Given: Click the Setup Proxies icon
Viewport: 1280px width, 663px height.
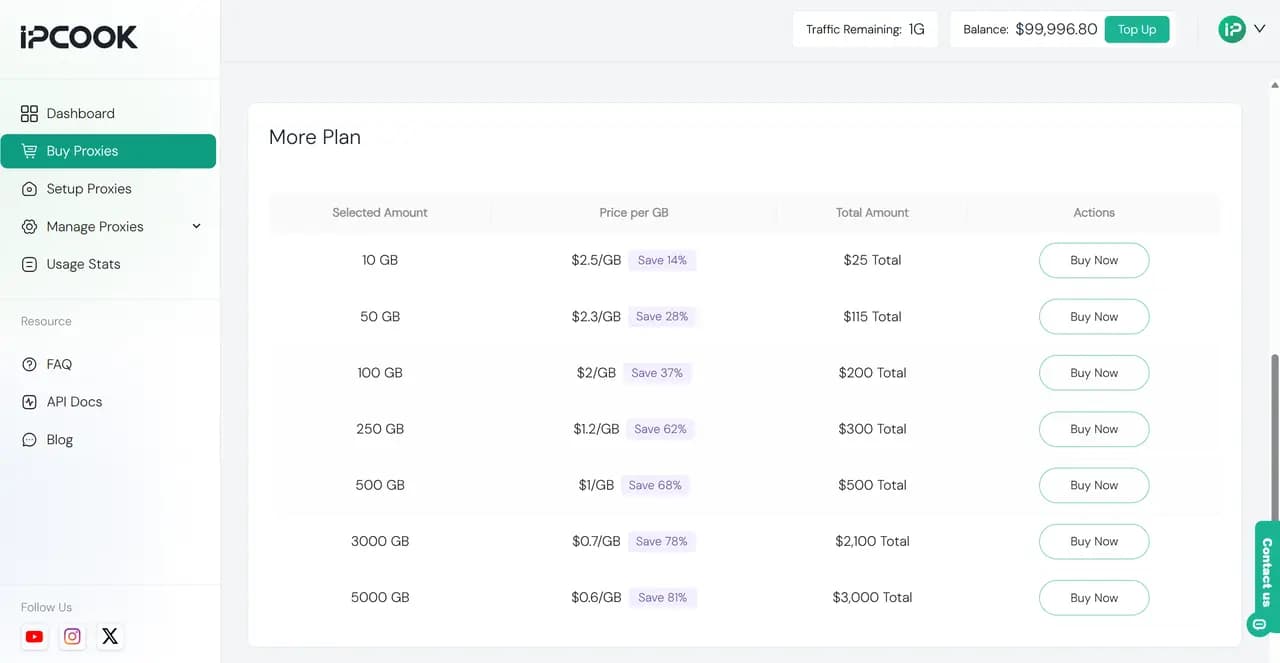Looking at the screenshot, I should coord(29,189).
